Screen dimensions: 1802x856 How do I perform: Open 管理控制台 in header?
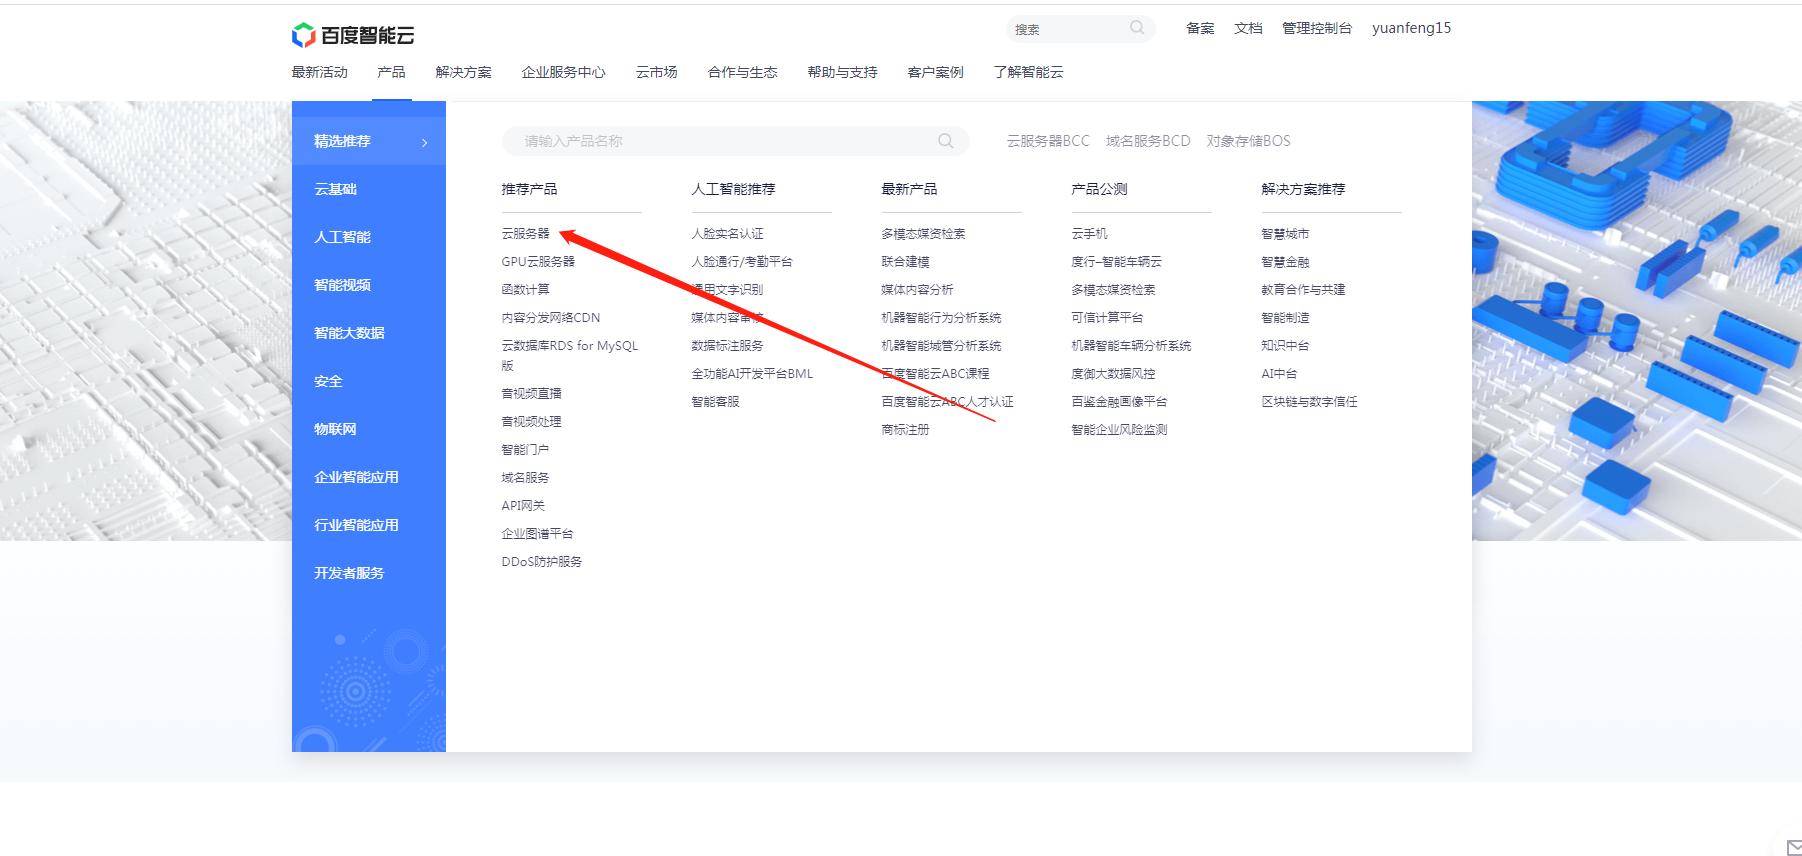[x=1317, y=28]
